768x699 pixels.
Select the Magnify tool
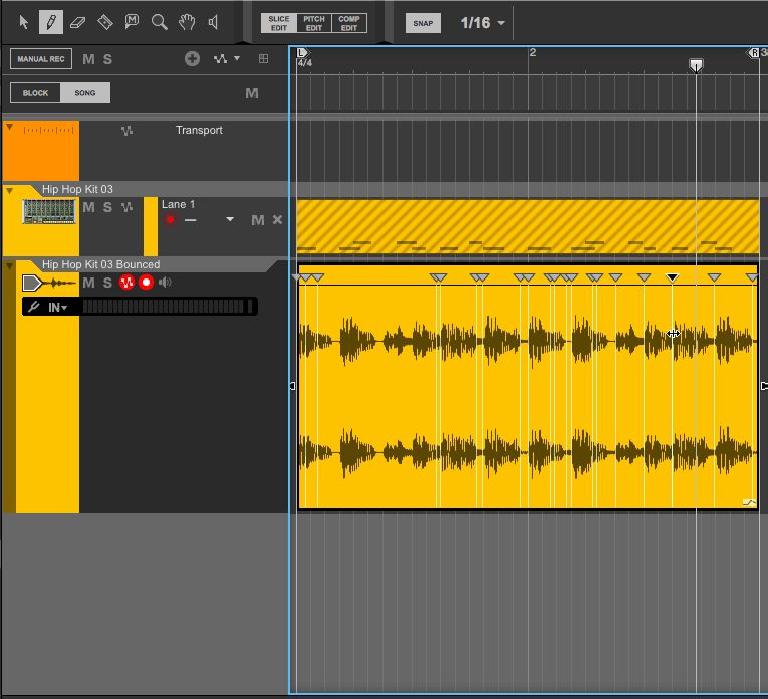[160, 23]
